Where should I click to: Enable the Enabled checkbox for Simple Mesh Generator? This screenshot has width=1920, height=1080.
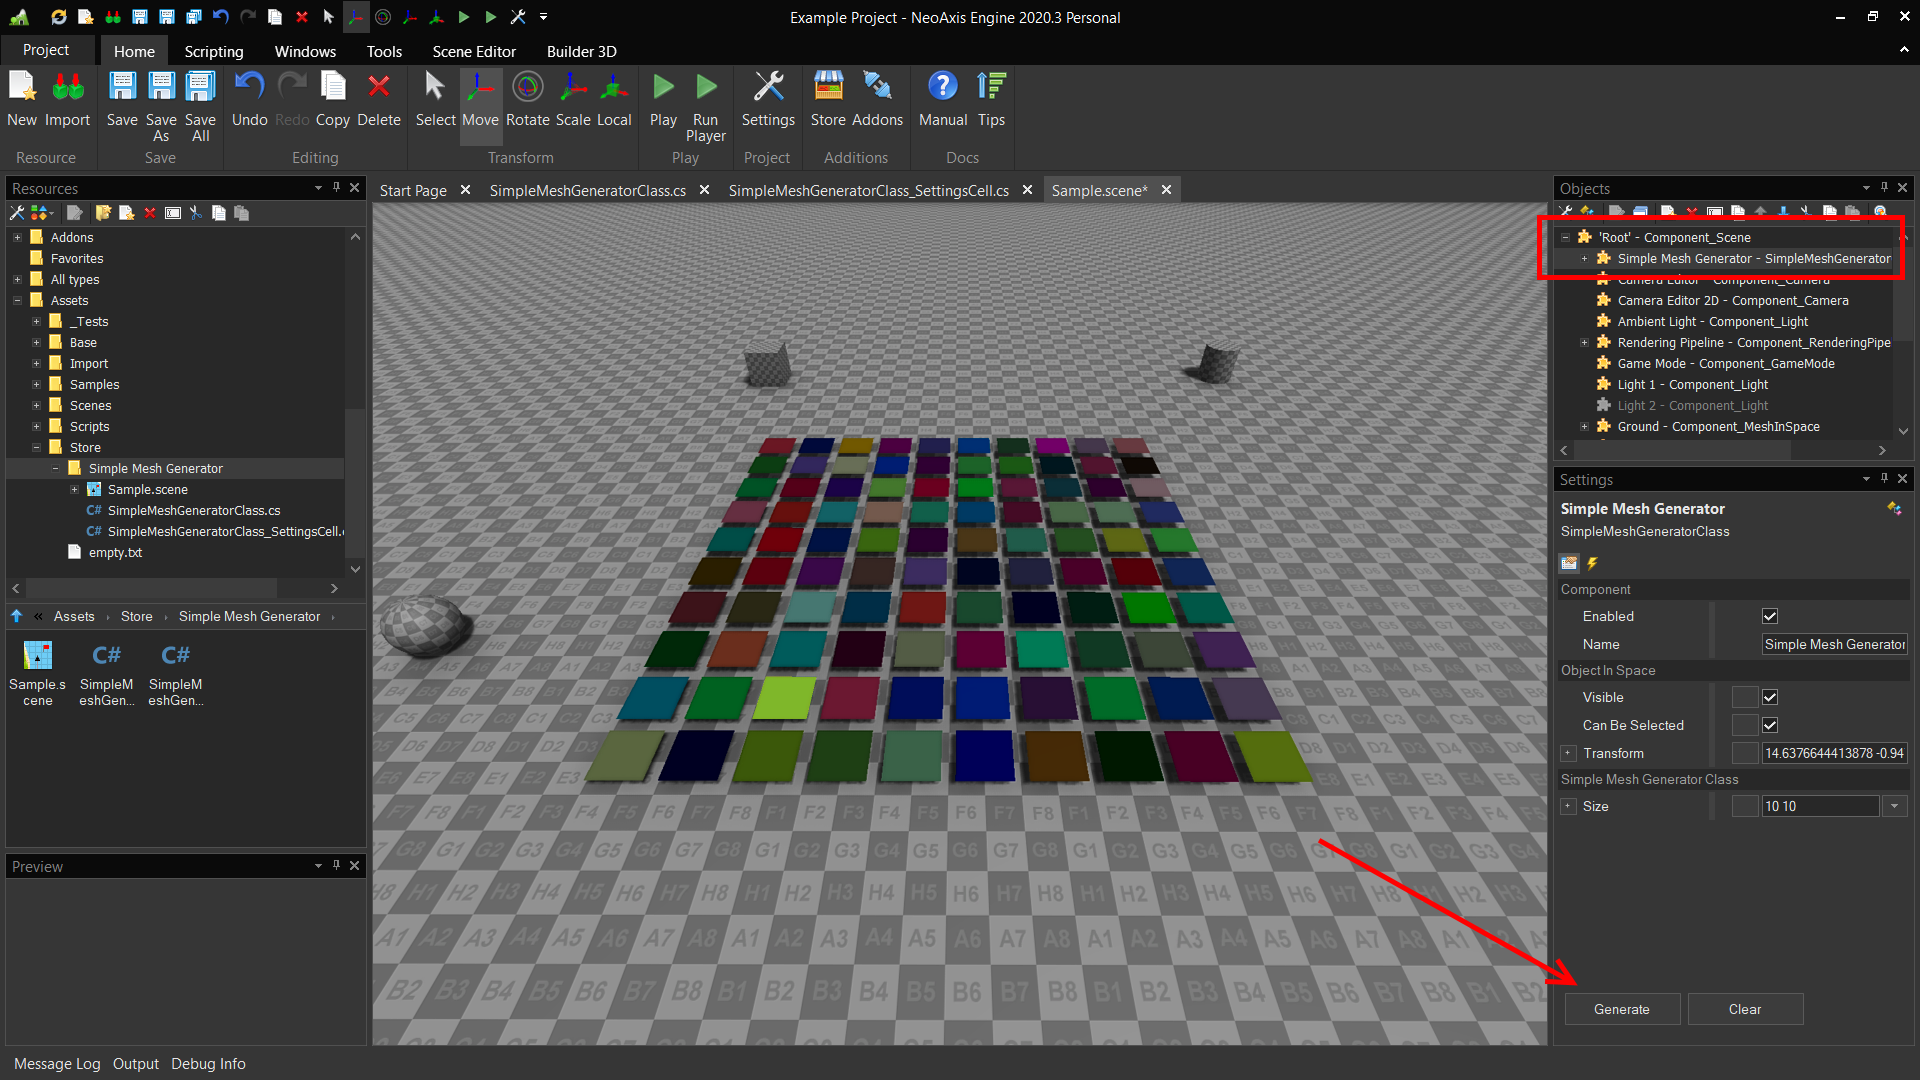(x=1770, y=616)
